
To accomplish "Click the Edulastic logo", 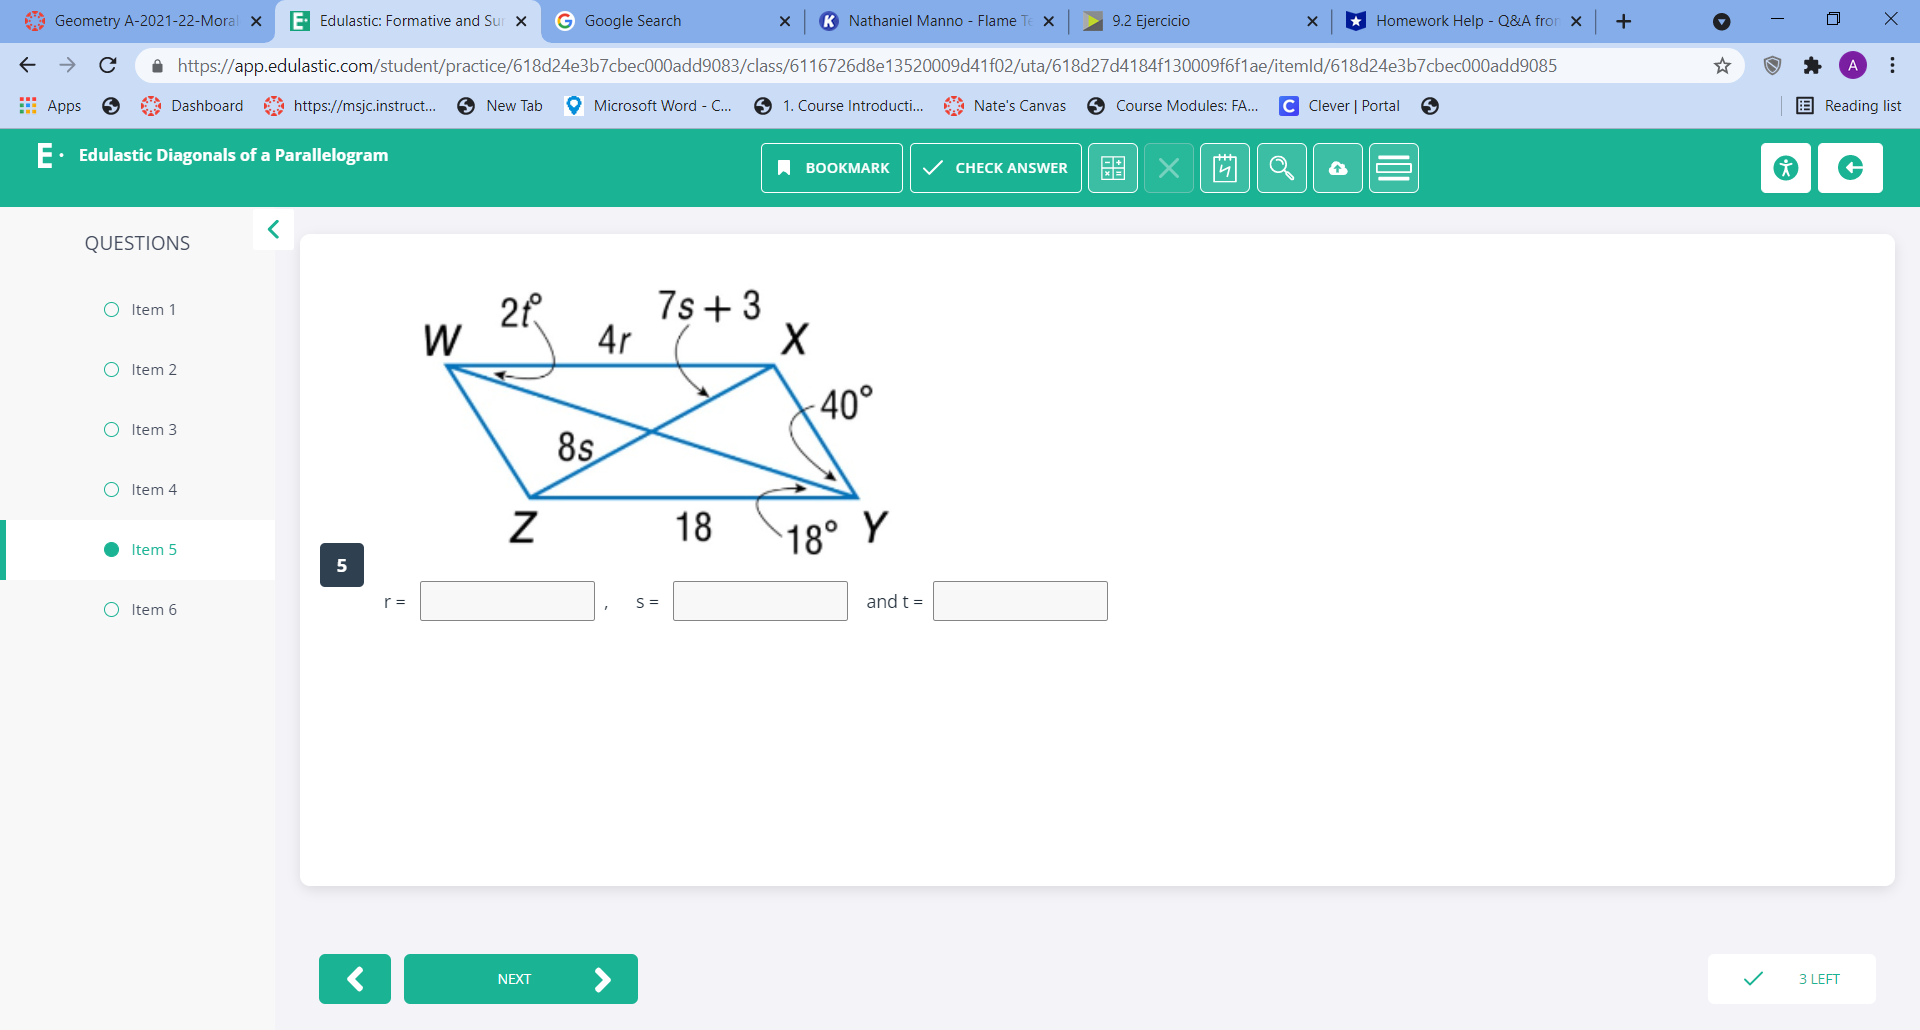I will point(44,155).
